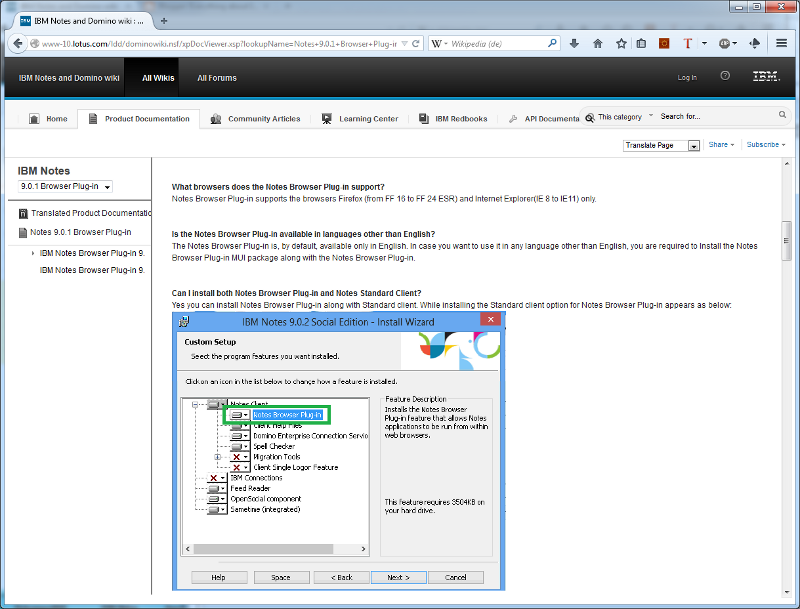This screenshot has width=800, height=609.
Task: Open the Firefox hamburger menu
Action: (781, 44)
